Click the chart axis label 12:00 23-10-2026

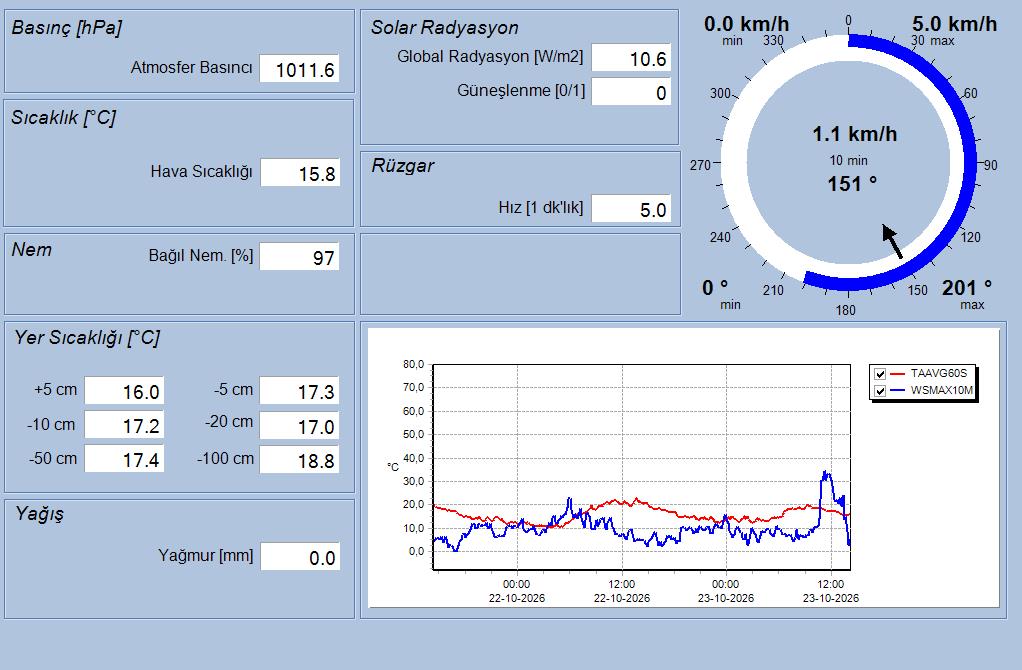[x=830, y=591]
